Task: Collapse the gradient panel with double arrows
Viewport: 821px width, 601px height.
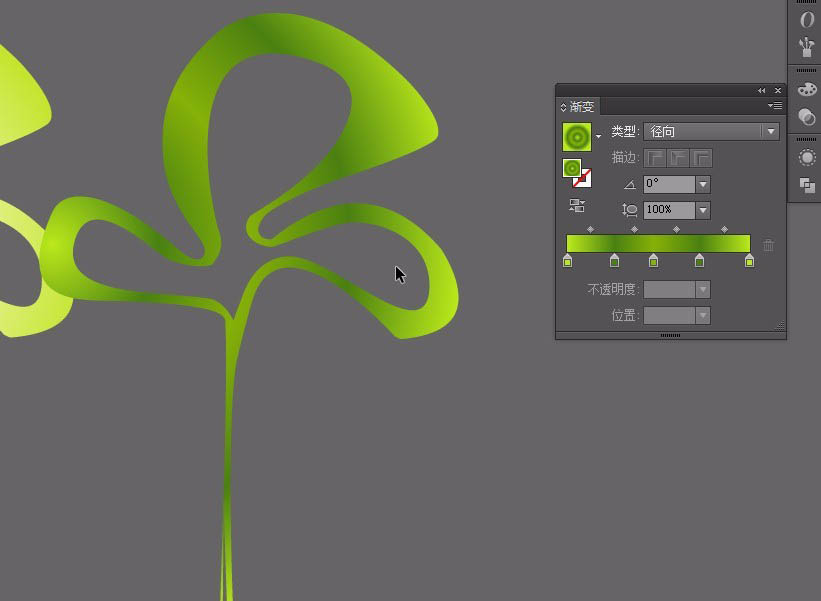Action: [761, 91]
